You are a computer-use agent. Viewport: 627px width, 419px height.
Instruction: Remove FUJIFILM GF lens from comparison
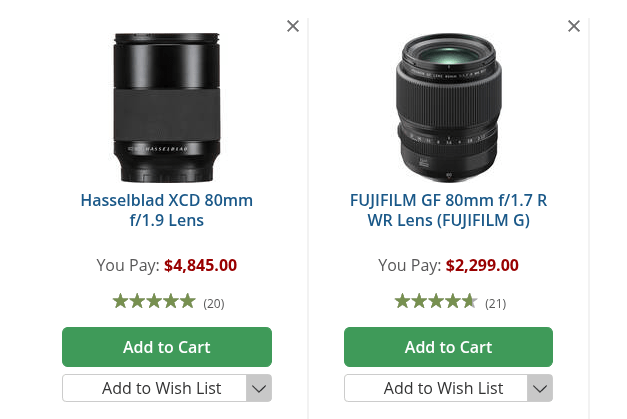(x=574, y=26)
